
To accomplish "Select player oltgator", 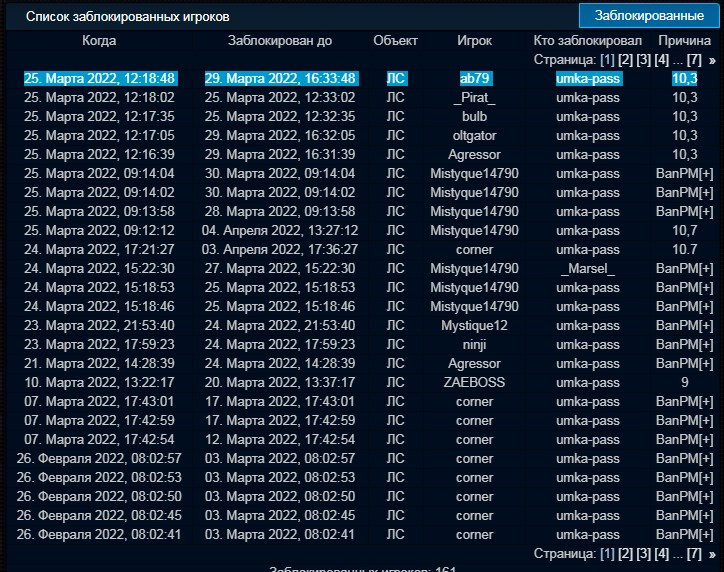I will coord(474,135).
